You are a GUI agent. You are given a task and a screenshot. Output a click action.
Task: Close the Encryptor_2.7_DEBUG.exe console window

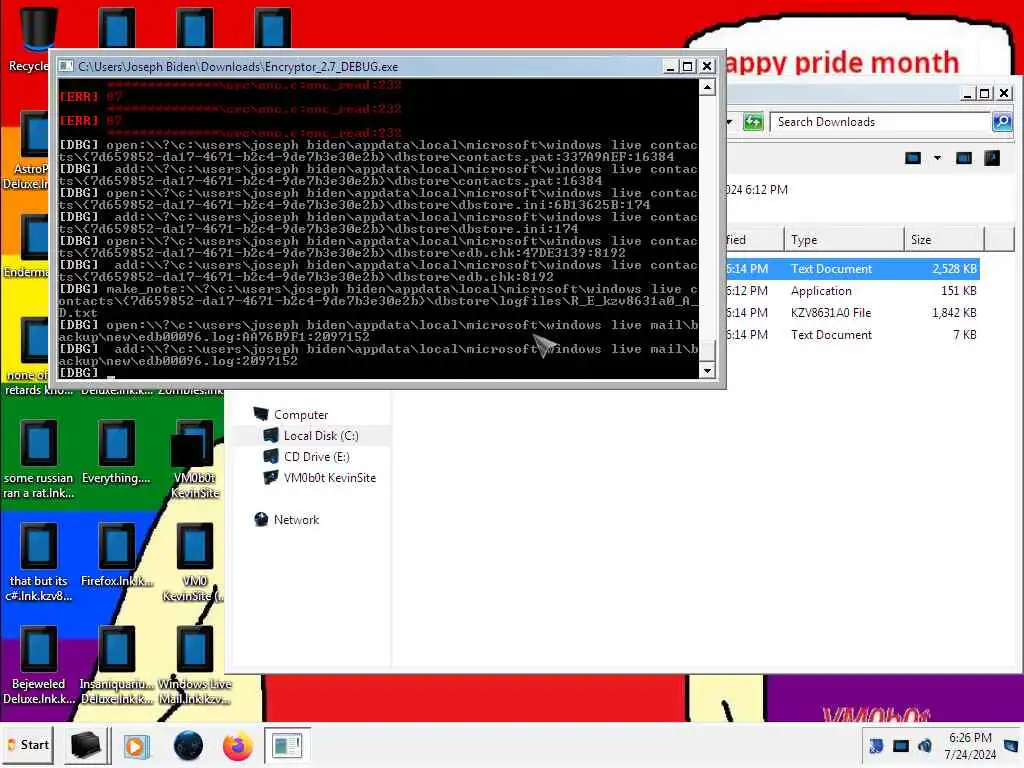coord(707,66)
